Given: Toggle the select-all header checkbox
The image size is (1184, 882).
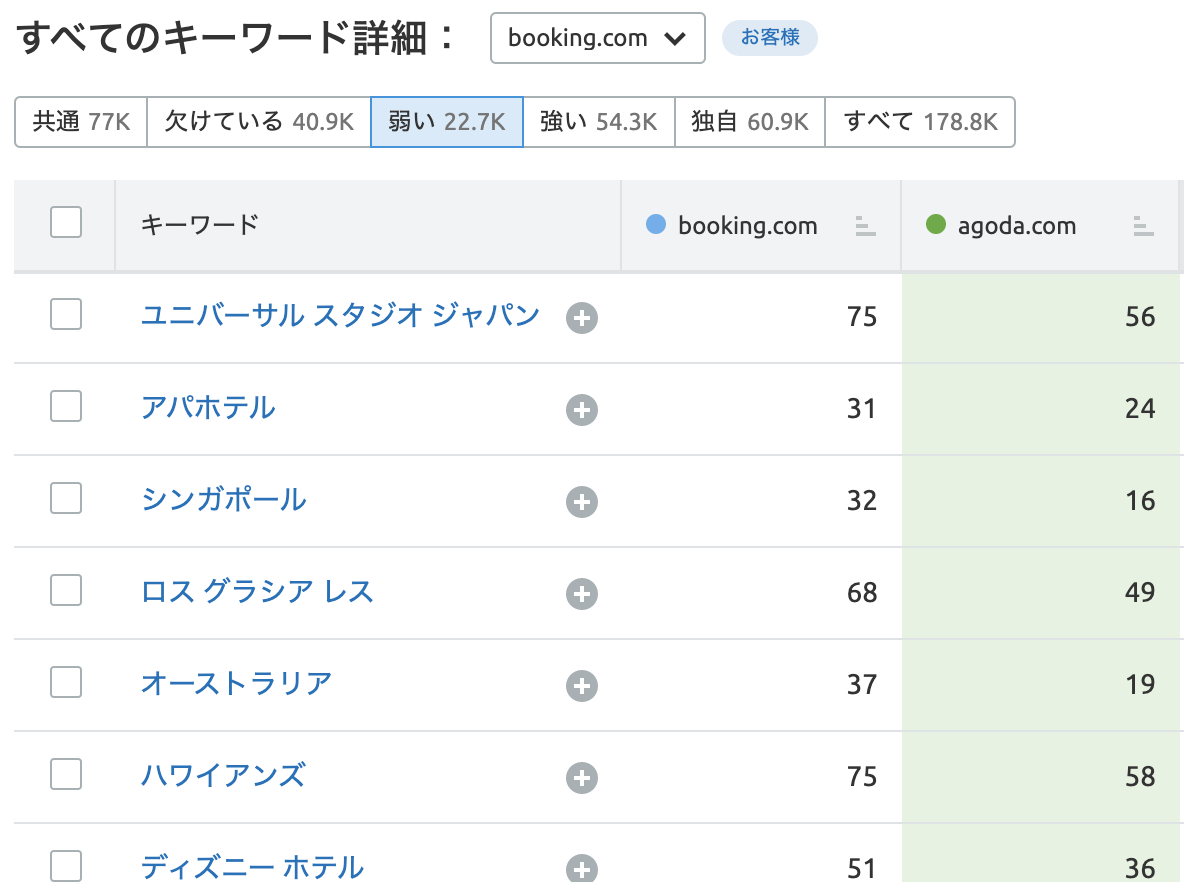Looking at the screenshot, I should point(66,222).
